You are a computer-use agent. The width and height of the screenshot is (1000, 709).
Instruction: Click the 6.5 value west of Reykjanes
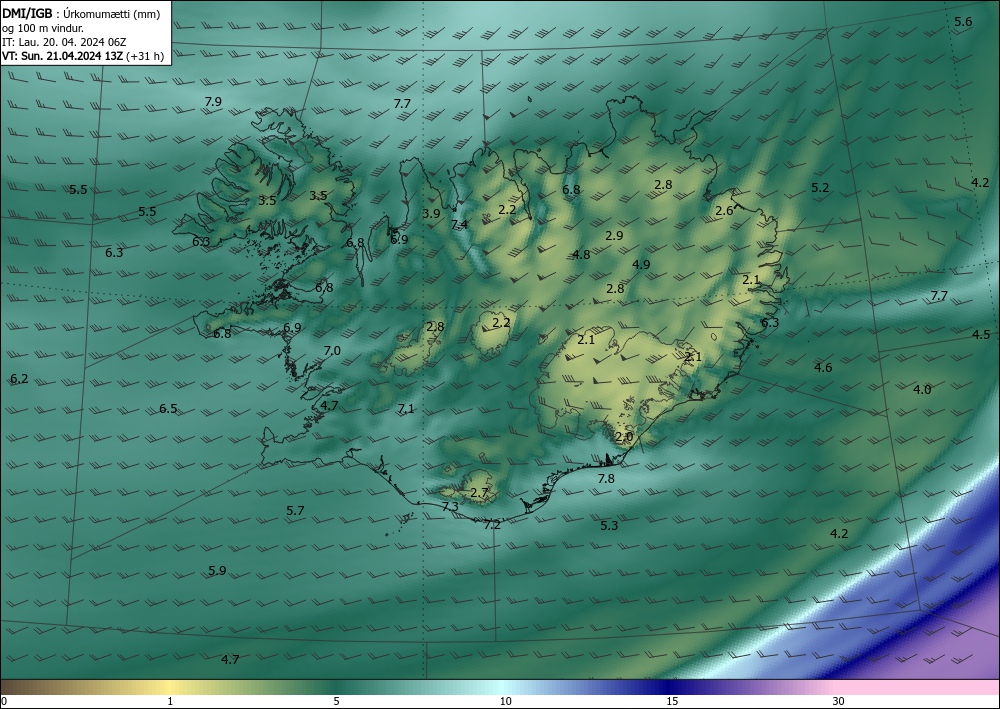click(168, 409)
